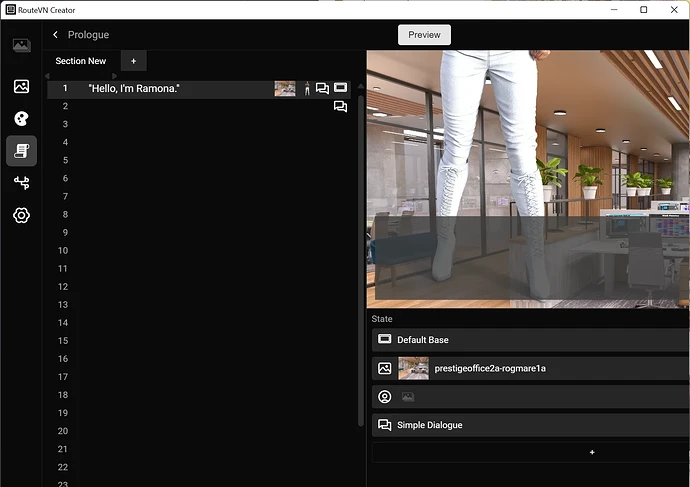Click the dialogue bubble icon below line 1
The image size is (690, 487).
(x=340, y=107)
